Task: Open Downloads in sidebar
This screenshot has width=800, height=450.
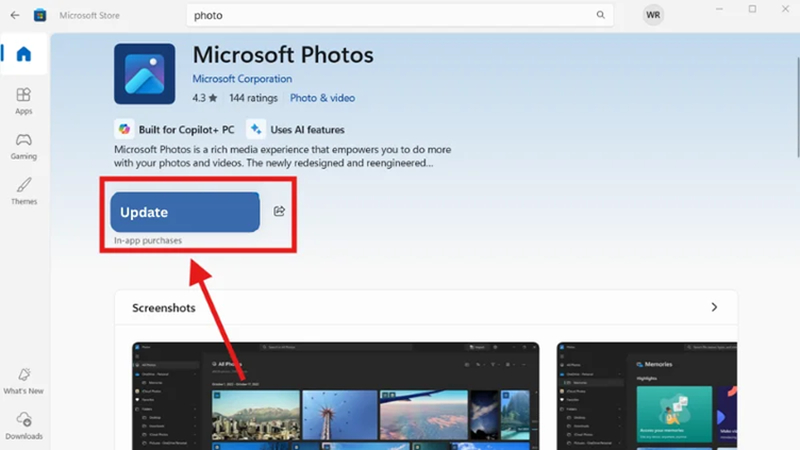Action: [24, 426]
